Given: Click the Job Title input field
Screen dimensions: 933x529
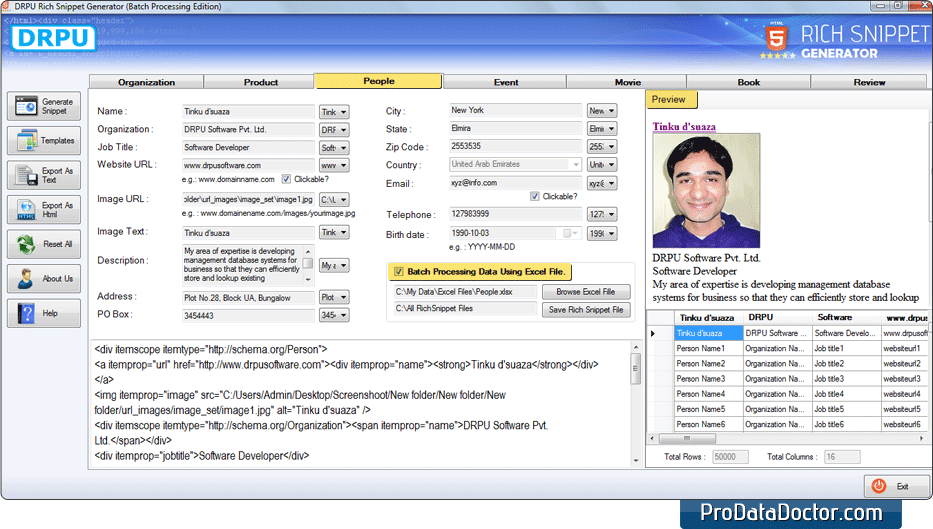Looking at the screenshot, I should click(x=248, y=147).
